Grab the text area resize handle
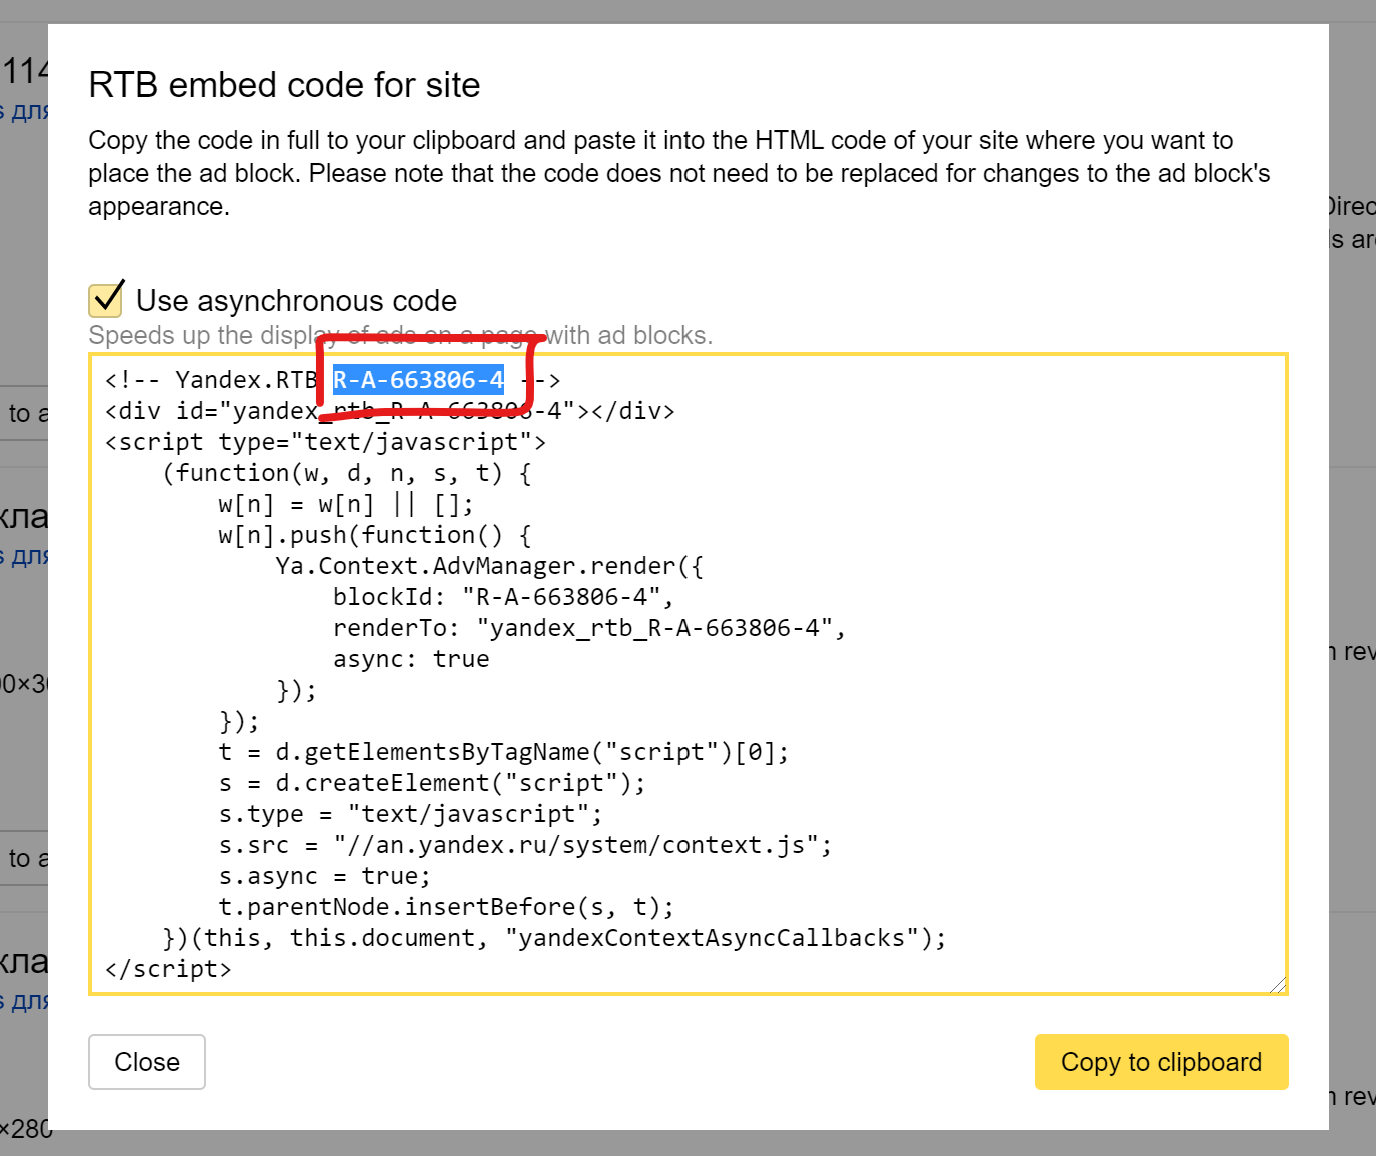1376x1156 pixels. click(x=1277, y=984)
